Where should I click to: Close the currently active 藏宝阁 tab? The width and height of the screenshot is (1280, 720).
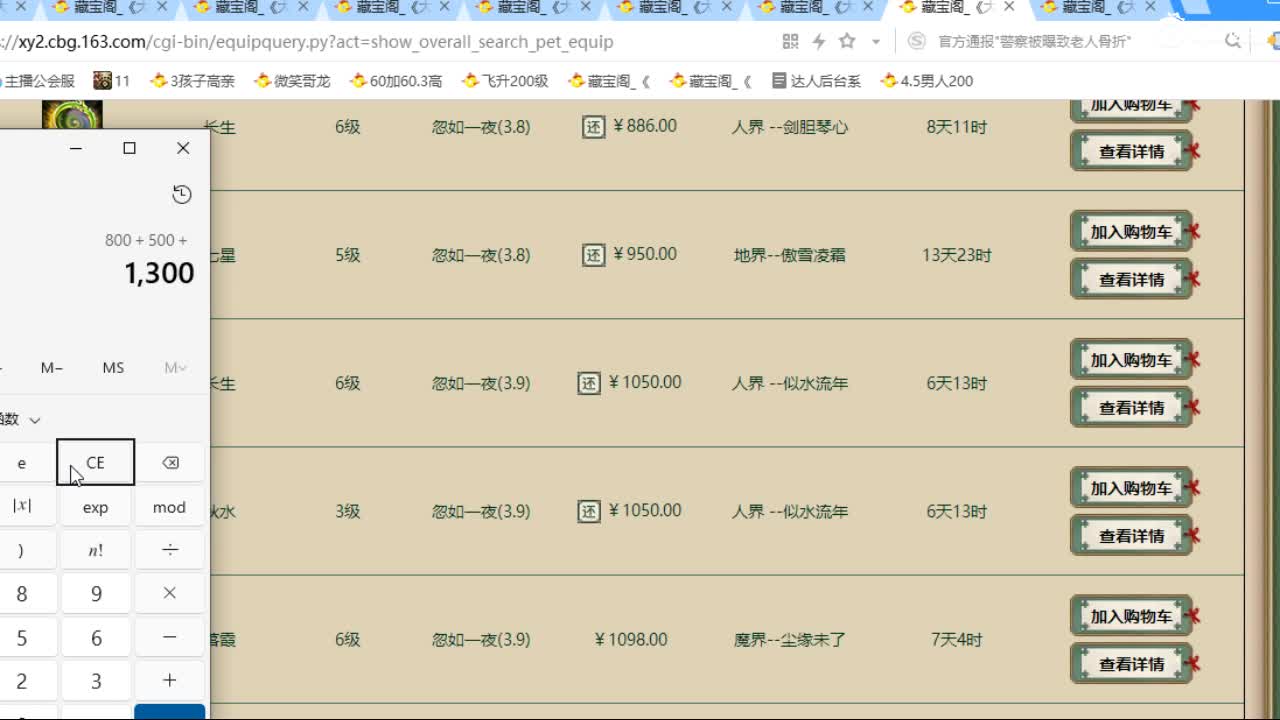point(1009,7)
